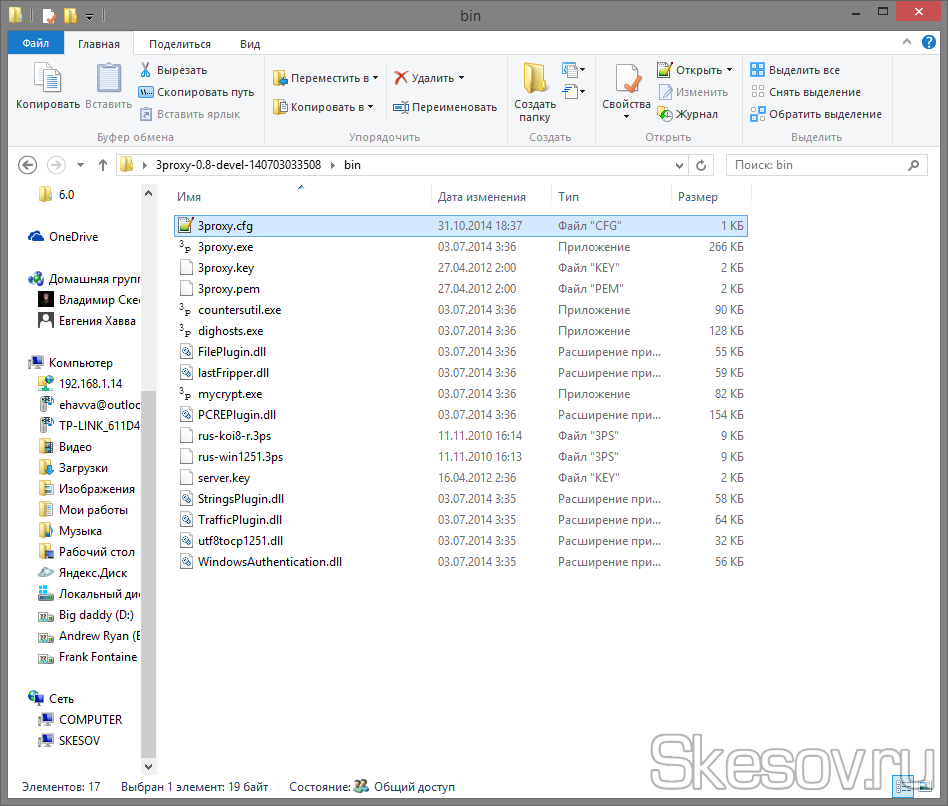The image size is (948, 806).
Task: Sort by the Дата изменения column header
Action: point(481,197)
